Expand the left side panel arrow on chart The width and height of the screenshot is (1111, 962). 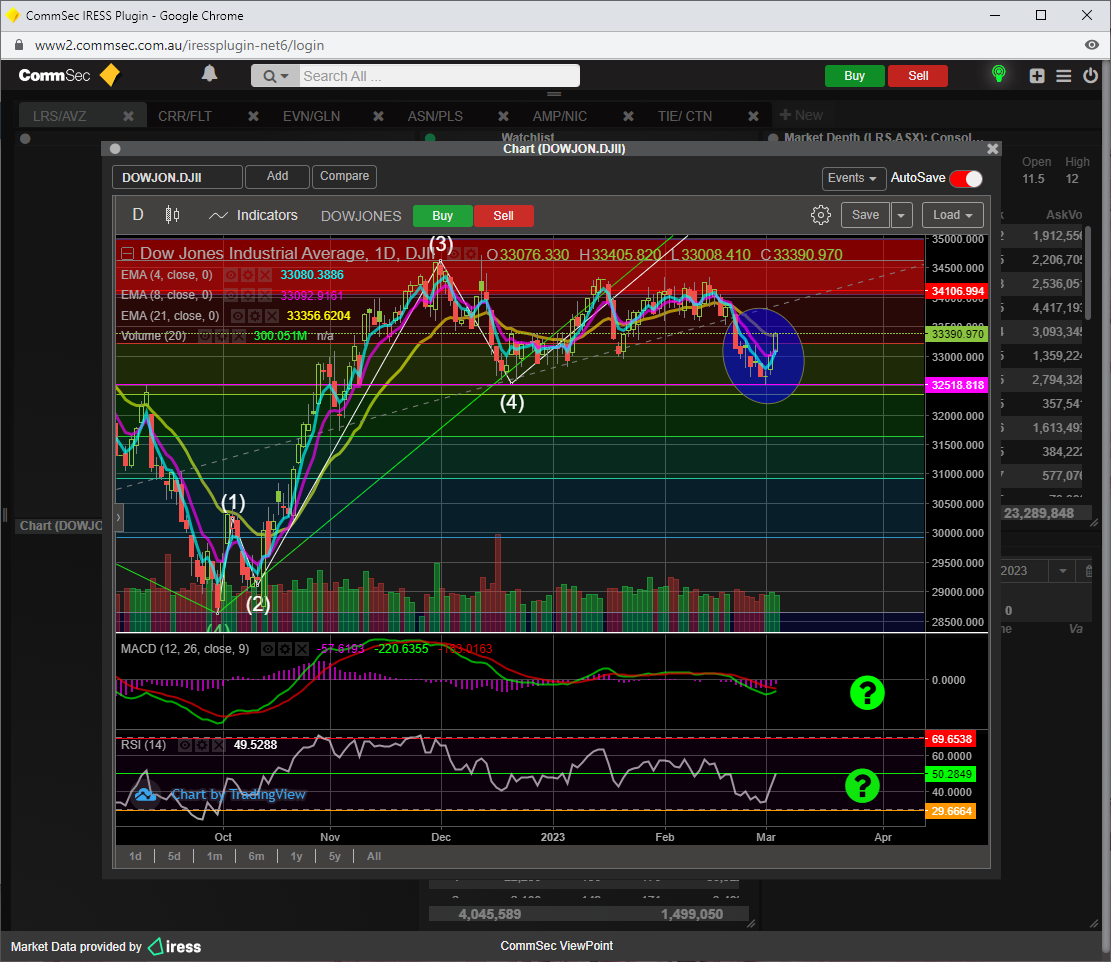pos(118,518)
